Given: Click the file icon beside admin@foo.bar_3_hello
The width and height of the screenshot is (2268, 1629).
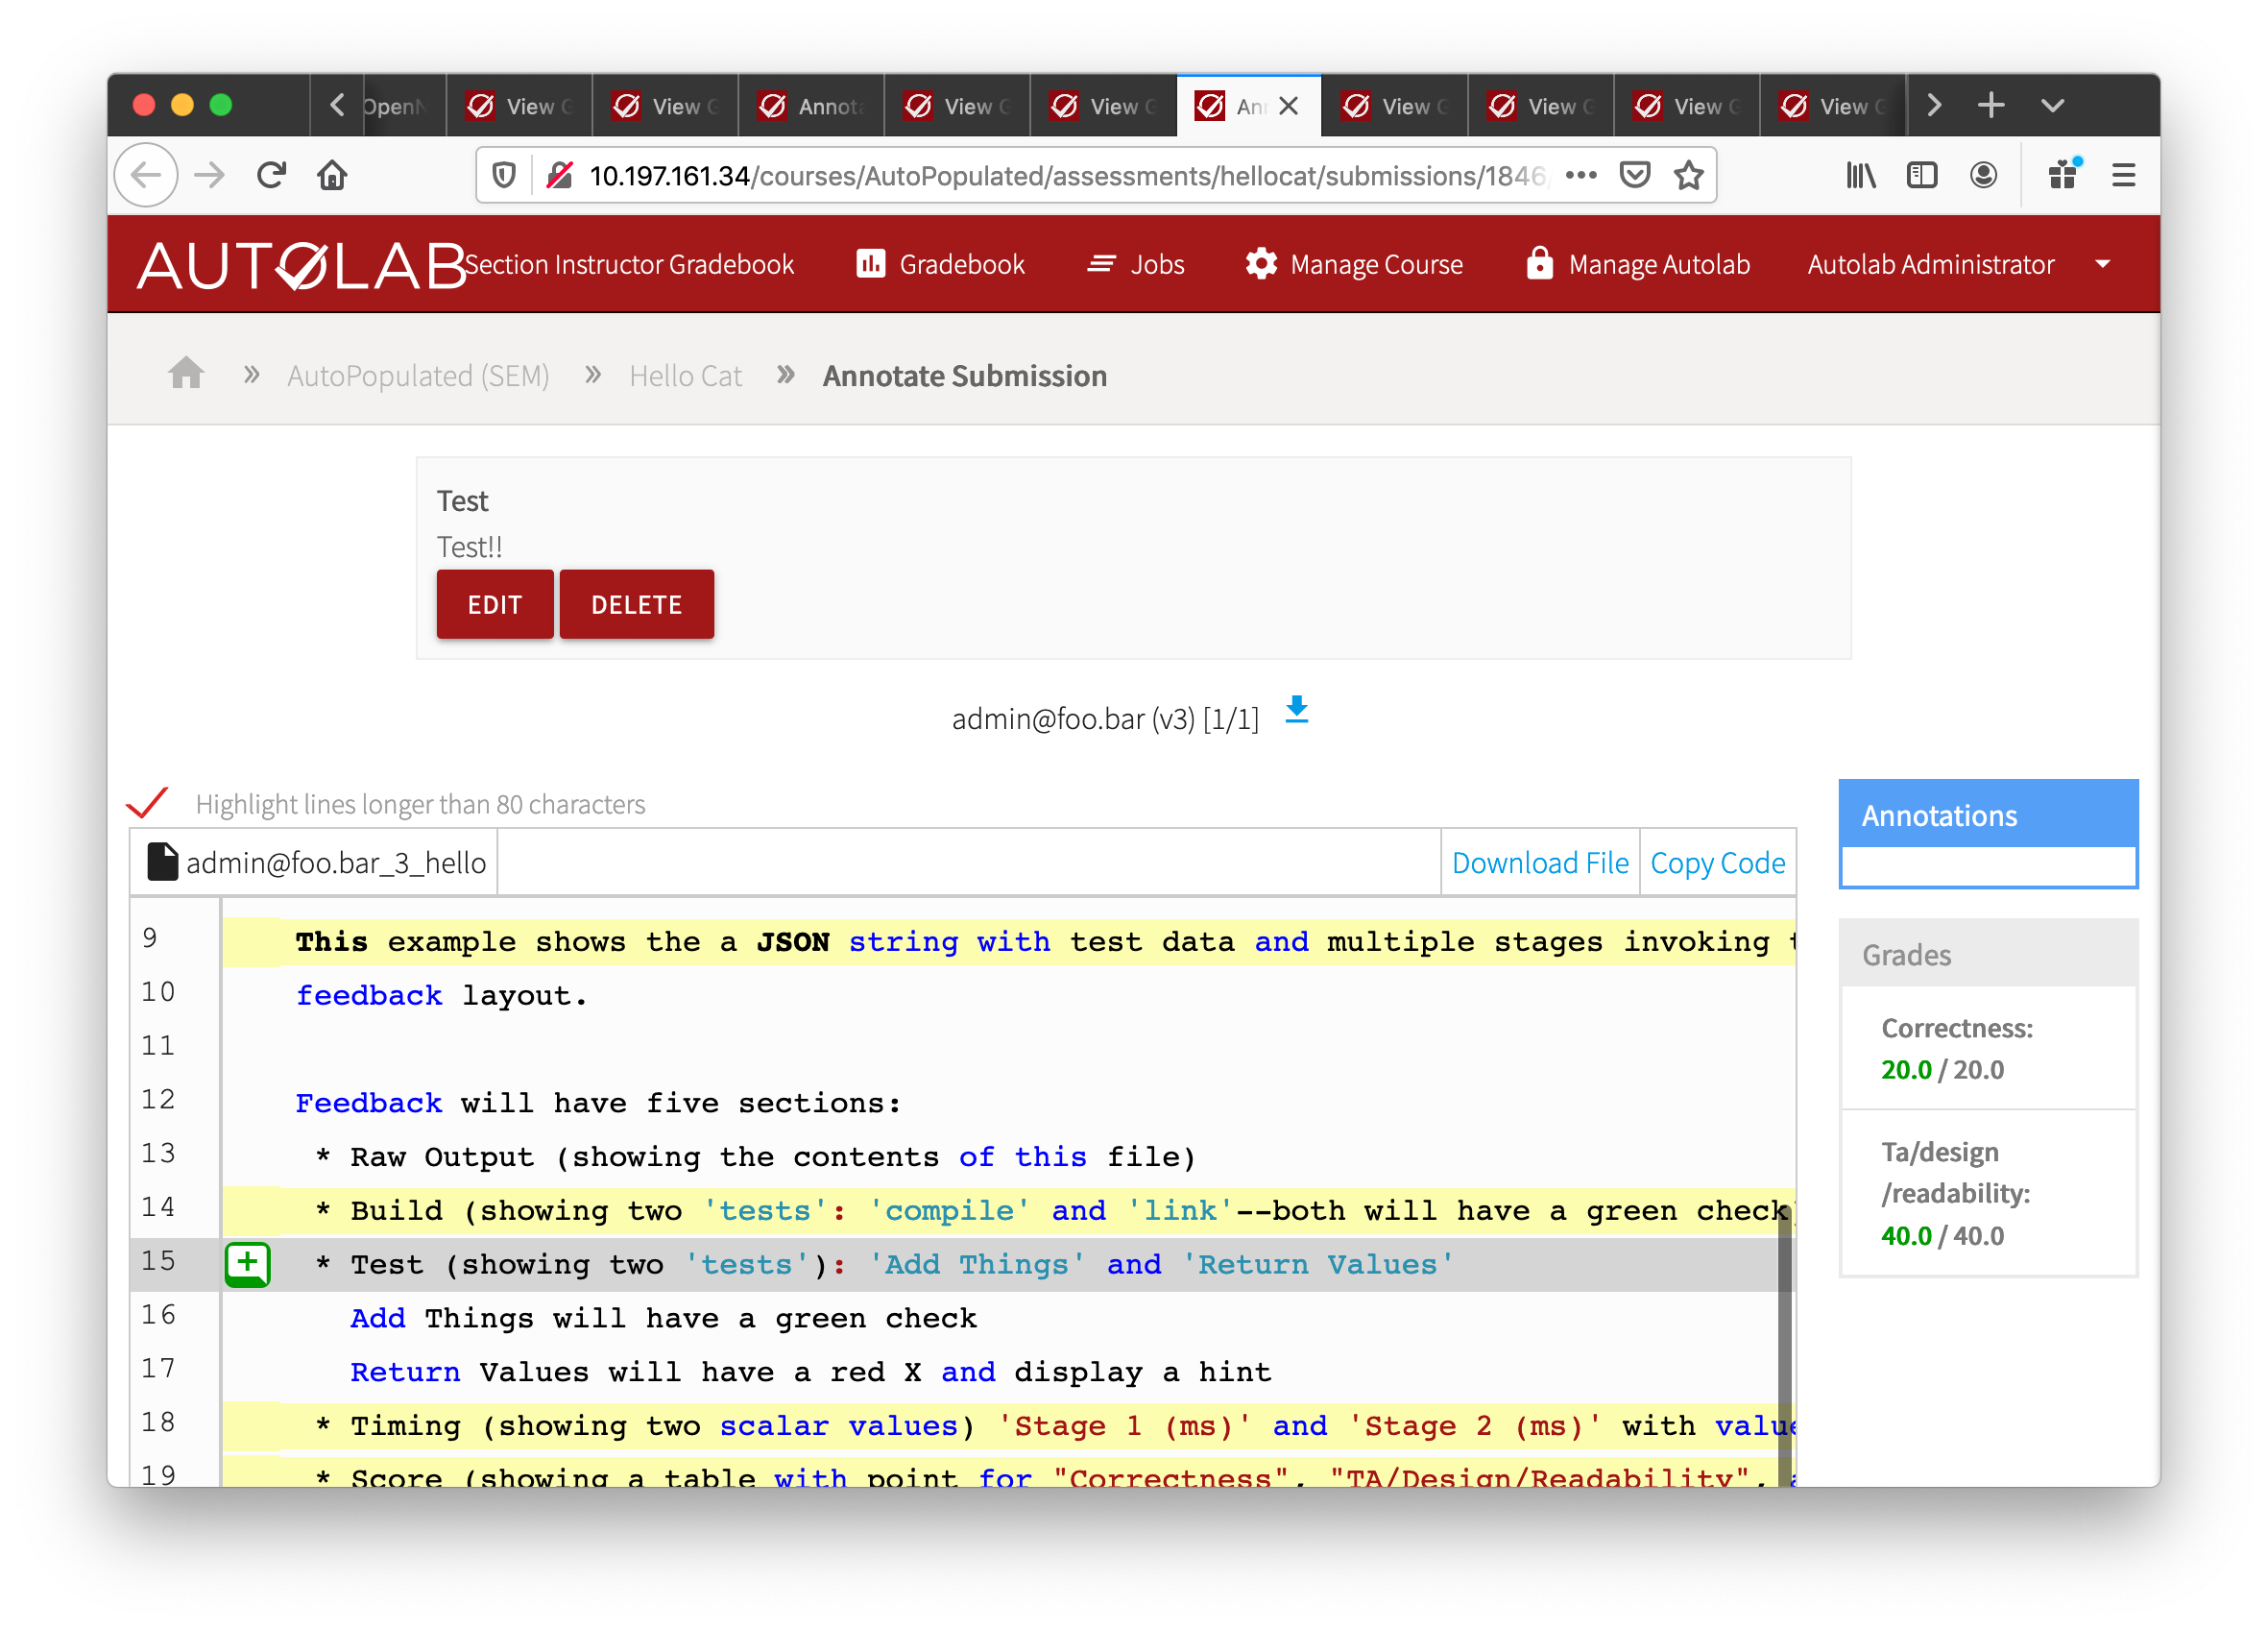Looking at the screenshot, I should click(x=161, y=861).
